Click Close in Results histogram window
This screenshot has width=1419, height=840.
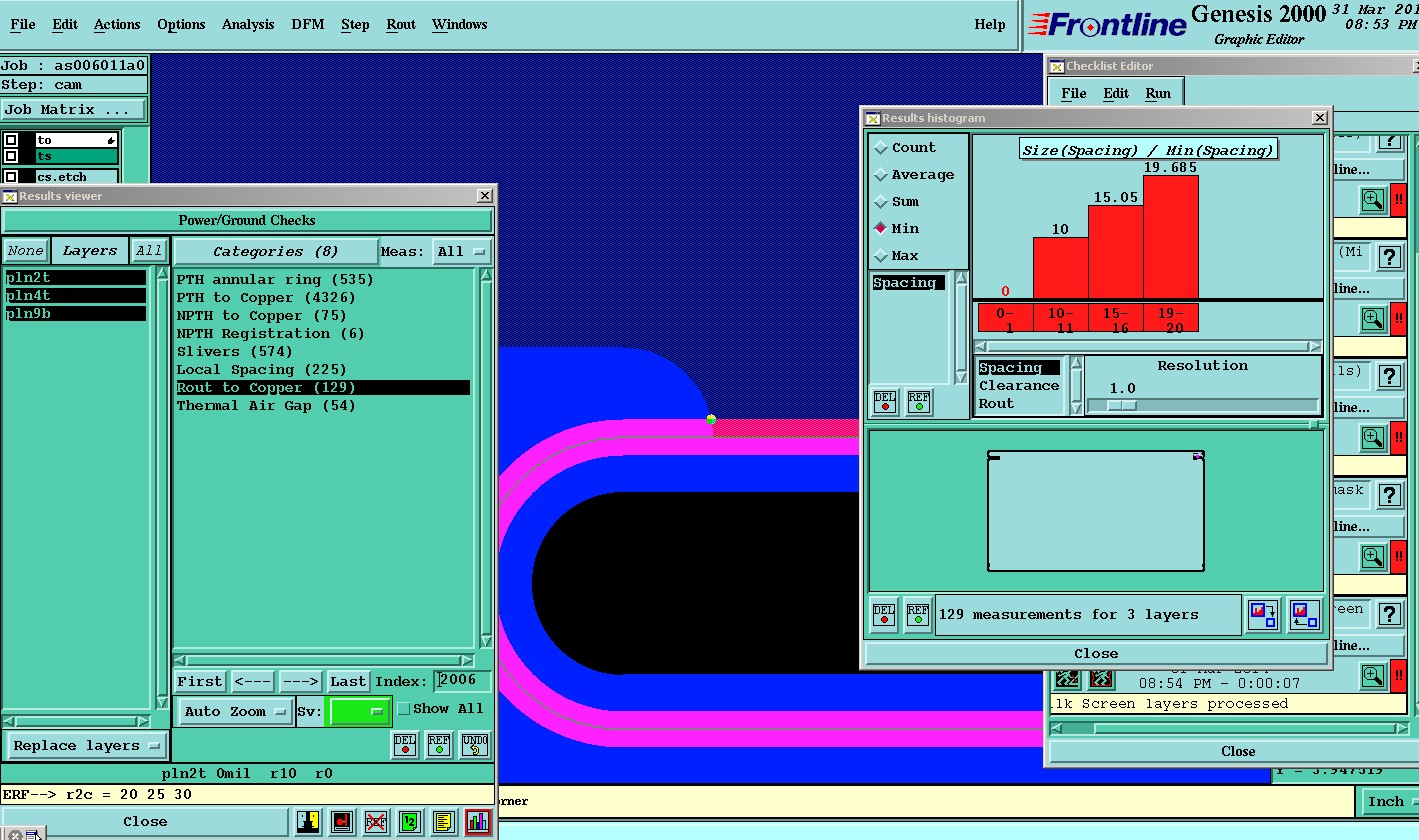[x=1096, y=654]
